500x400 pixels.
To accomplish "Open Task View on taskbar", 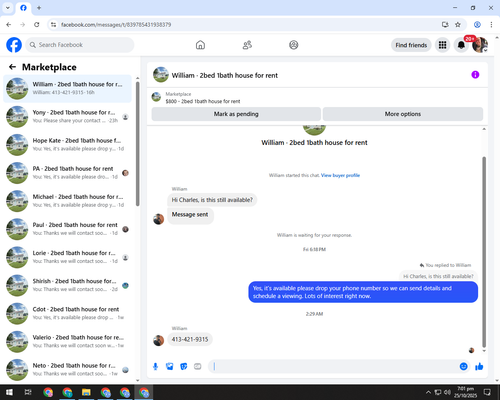I will tap(28, 392).
